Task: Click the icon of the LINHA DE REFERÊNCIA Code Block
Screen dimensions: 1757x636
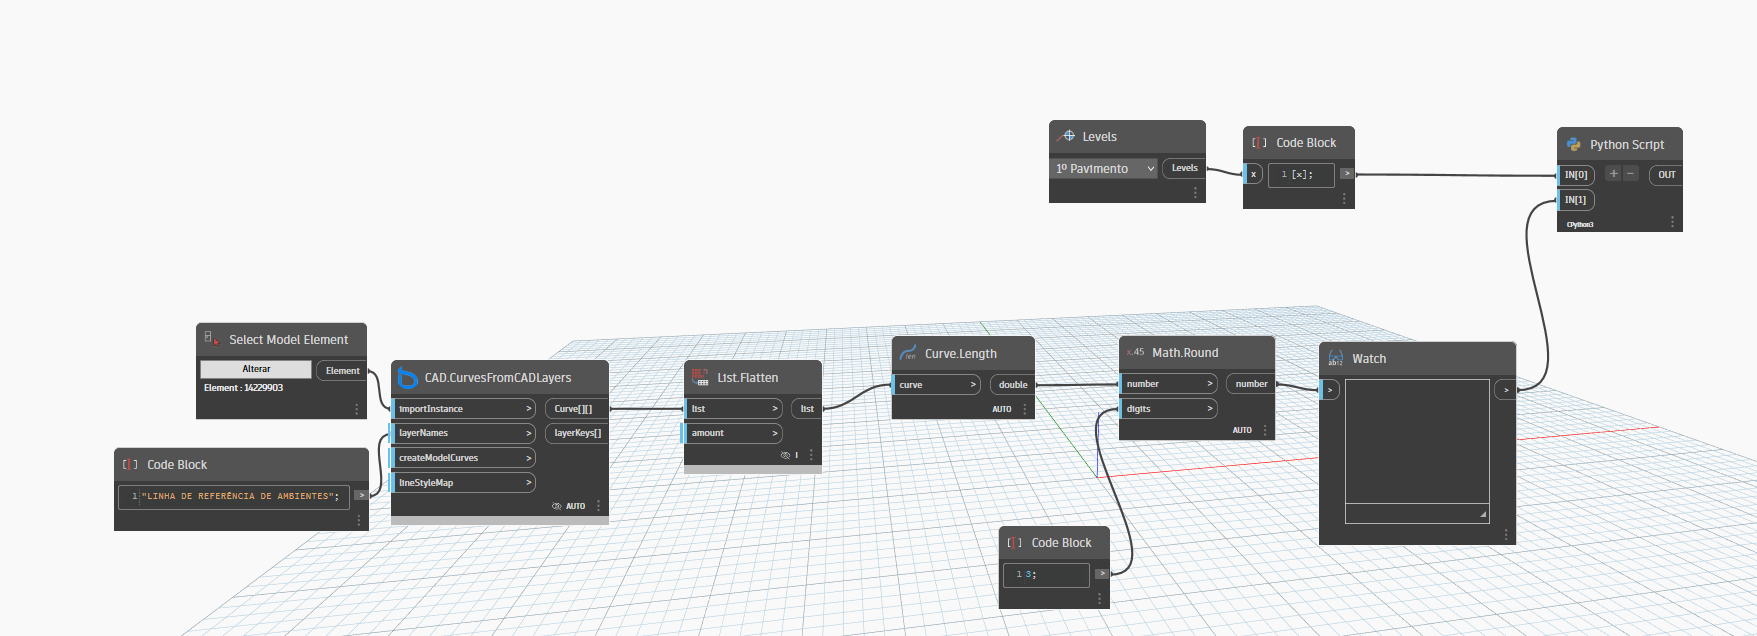Action: tap(130, 464)
